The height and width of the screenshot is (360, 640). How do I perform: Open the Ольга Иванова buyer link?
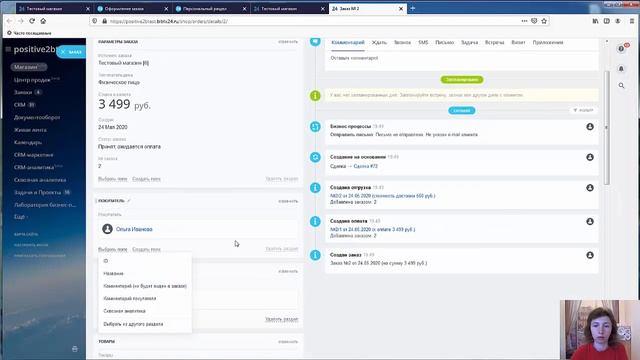click(x=134, y=229)
